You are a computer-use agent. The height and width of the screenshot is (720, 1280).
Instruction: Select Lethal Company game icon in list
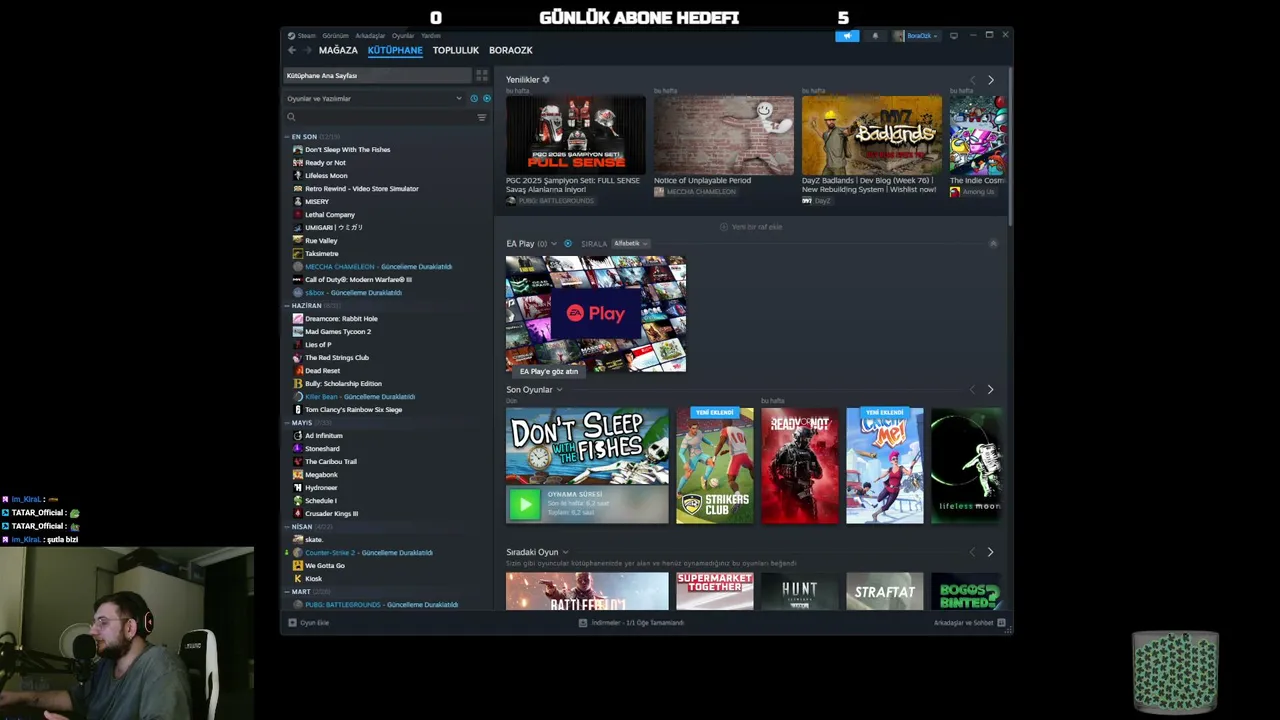298,215
